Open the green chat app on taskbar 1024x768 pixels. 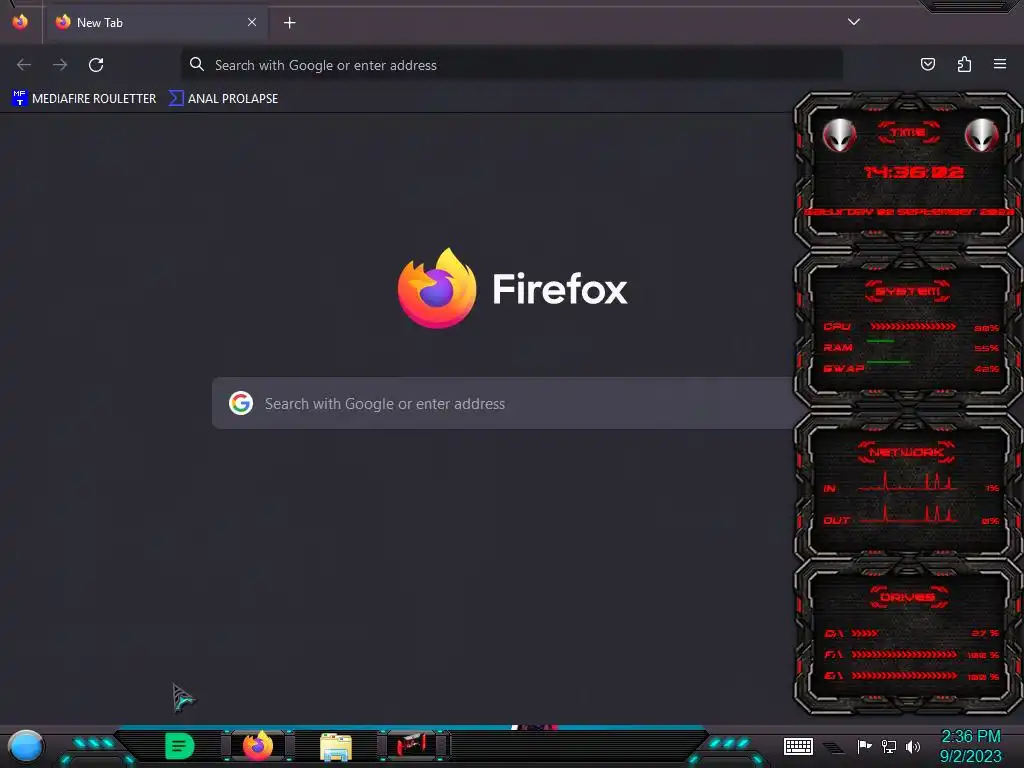(180, 746)
